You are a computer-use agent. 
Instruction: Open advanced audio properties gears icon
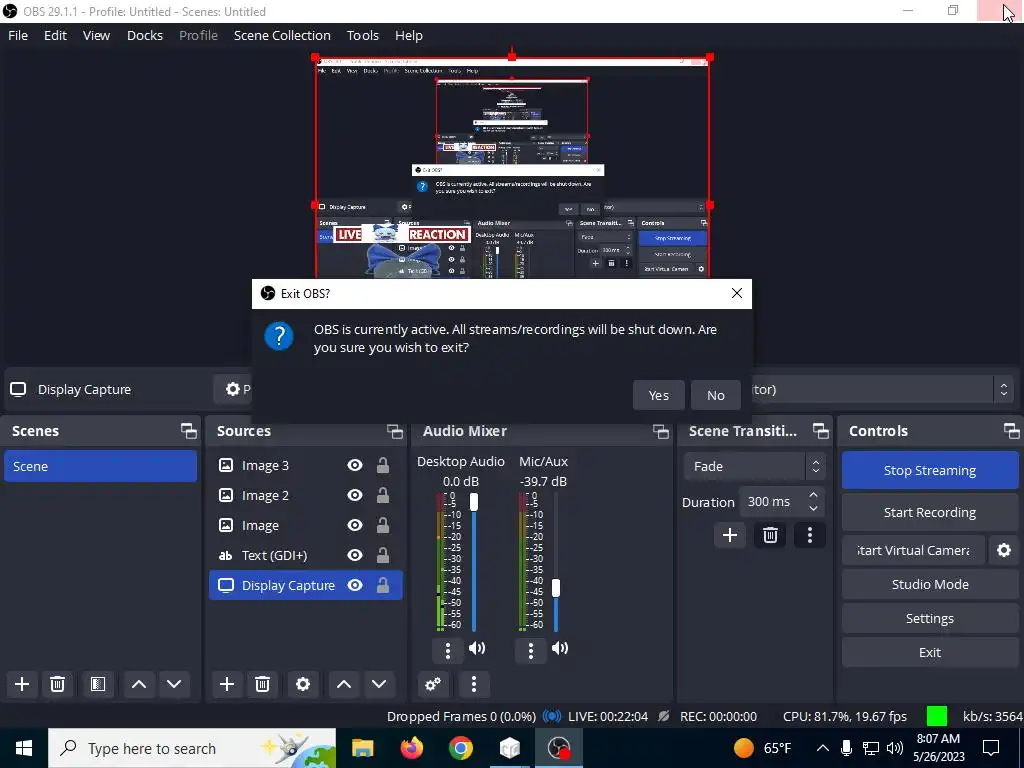tap(433, 684)
